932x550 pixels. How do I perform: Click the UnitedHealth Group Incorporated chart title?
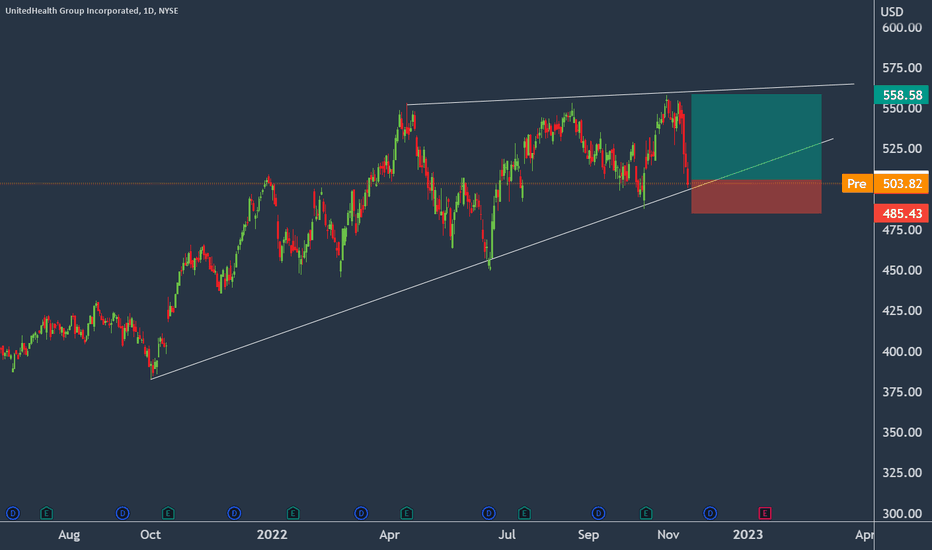coord(92,11)
